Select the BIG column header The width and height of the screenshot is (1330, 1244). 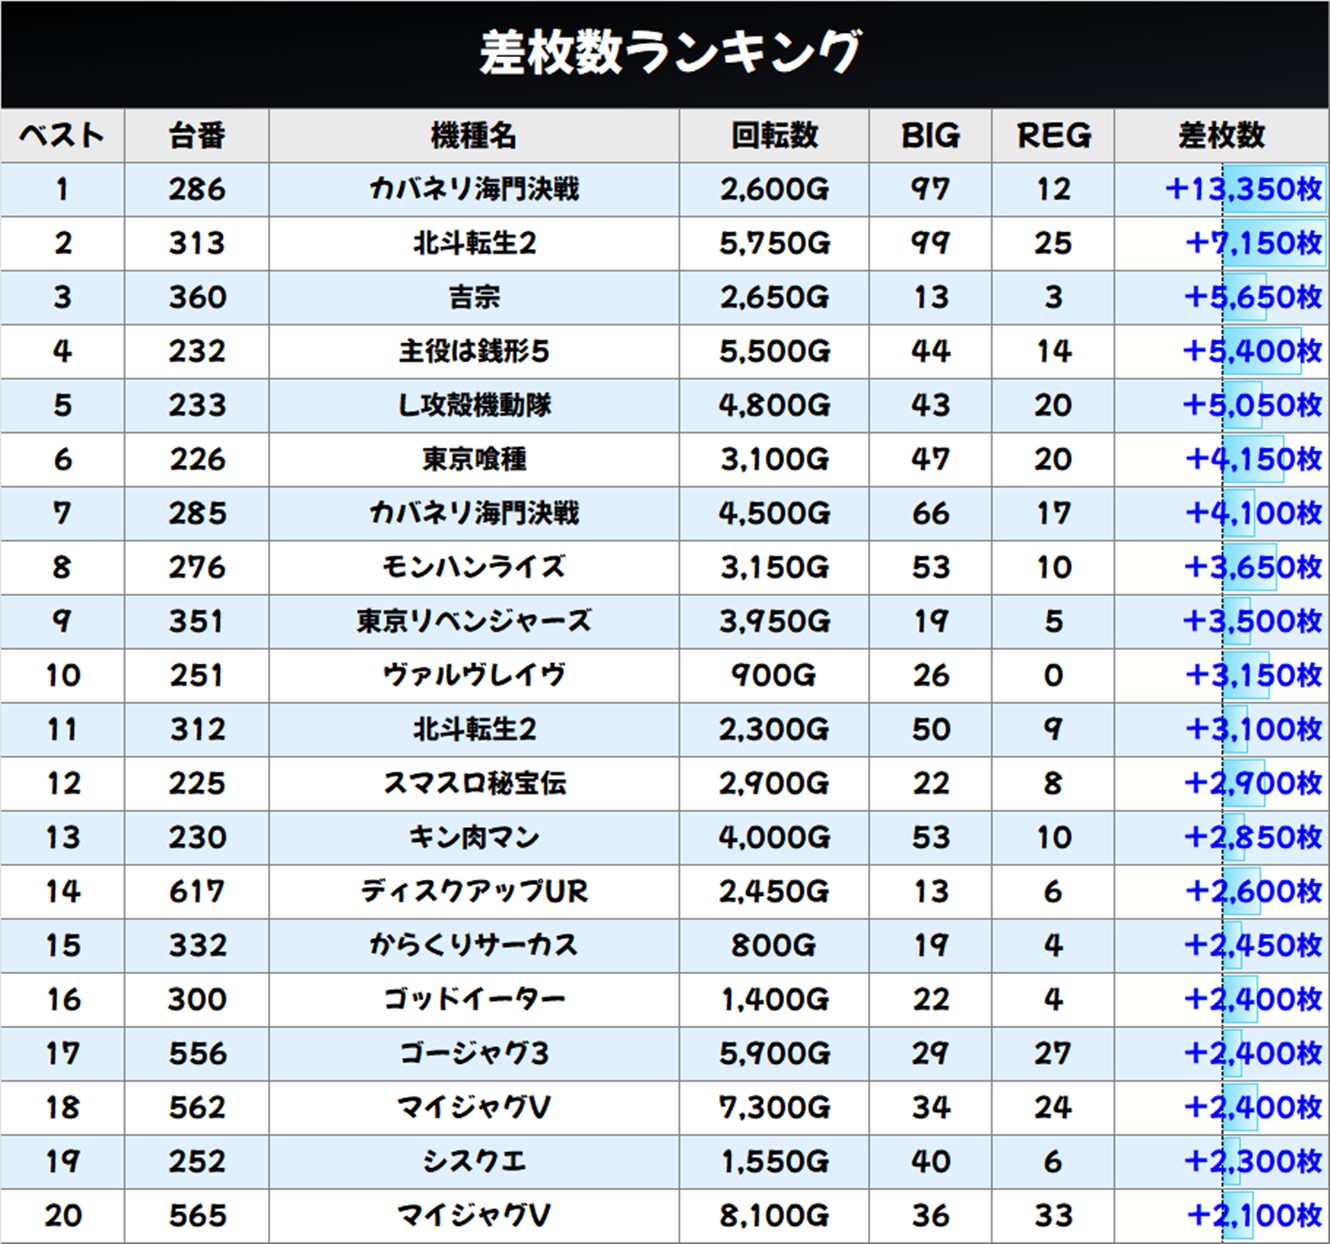930,135
